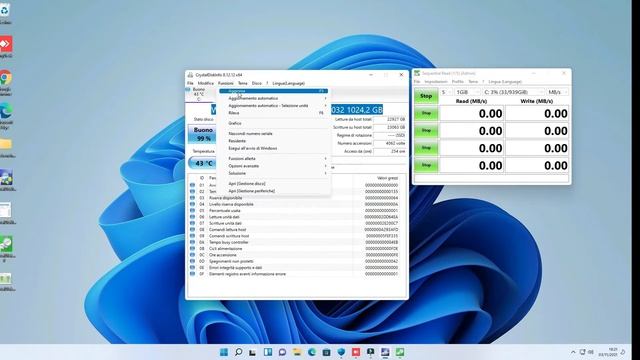Click status icon for Errori integrità supporto row
This screenshot has width=640, height=360.
click(x=192, y=268)
